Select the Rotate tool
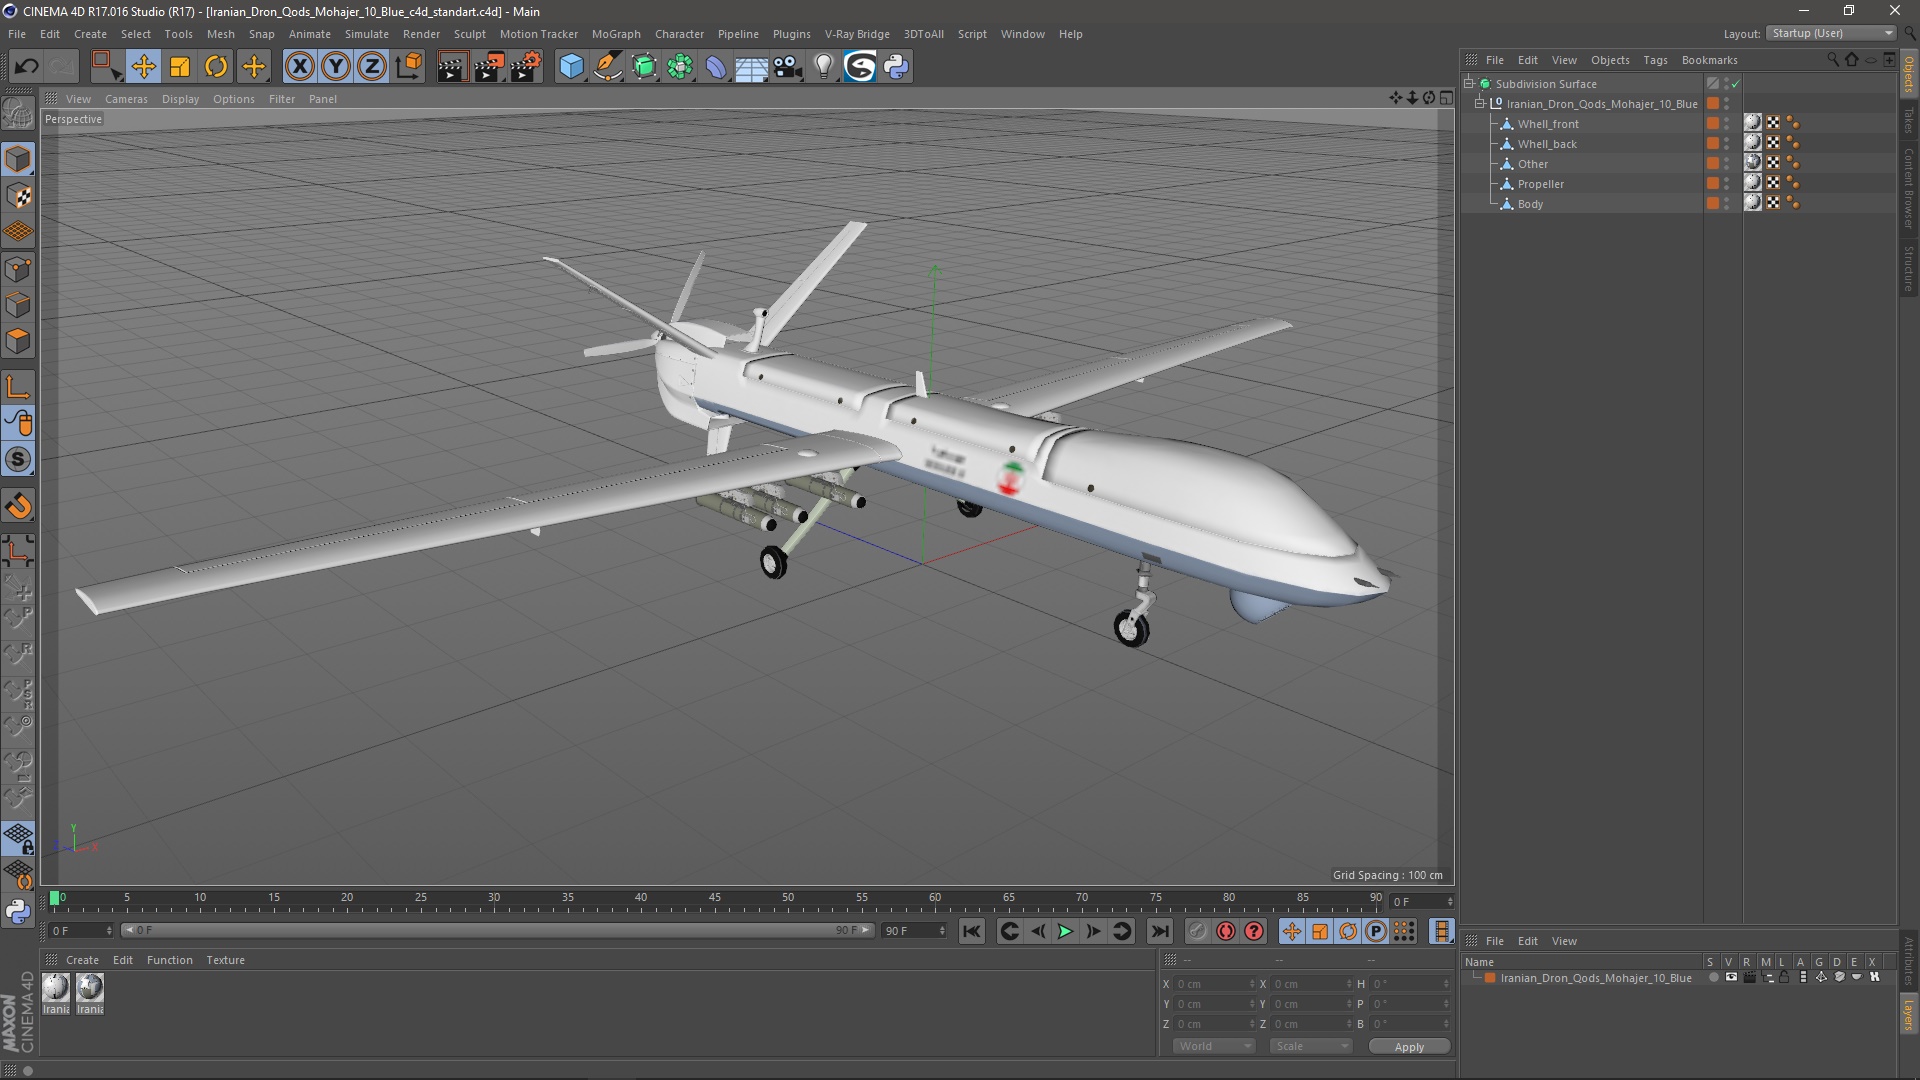 216,67
